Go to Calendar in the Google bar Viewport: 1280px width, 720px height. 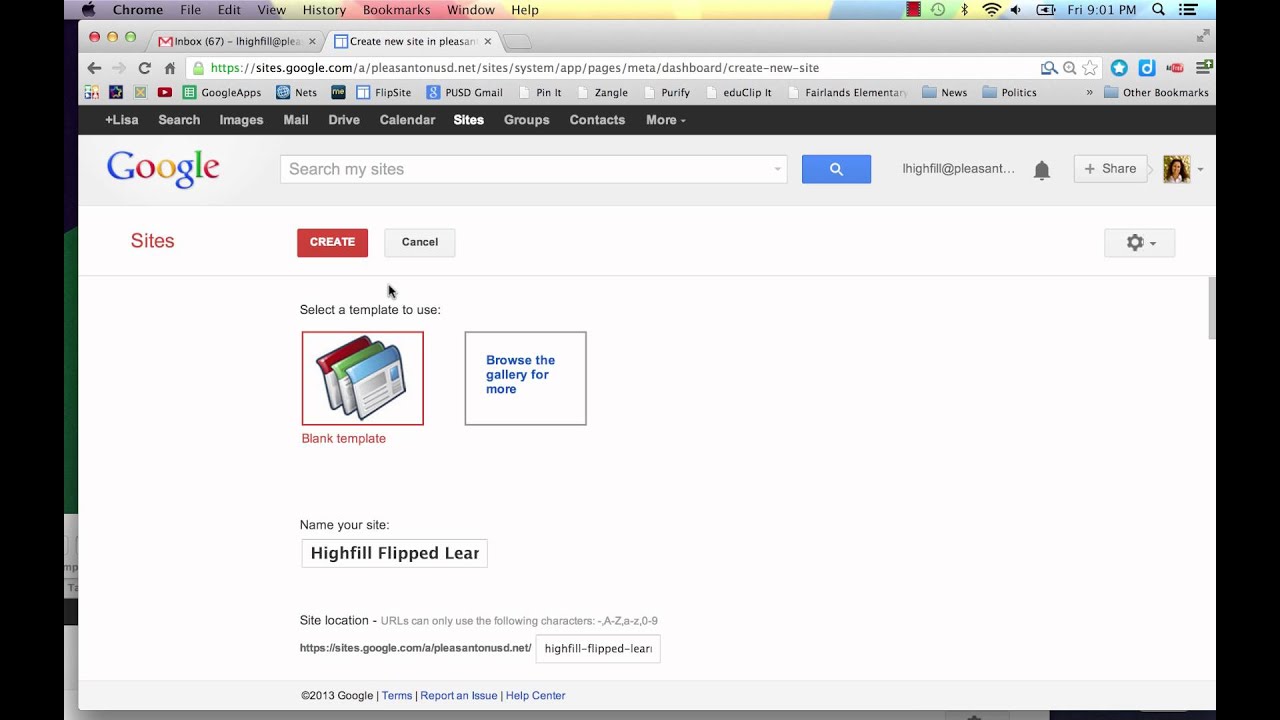pyautogui.click(x=407, y=120)
